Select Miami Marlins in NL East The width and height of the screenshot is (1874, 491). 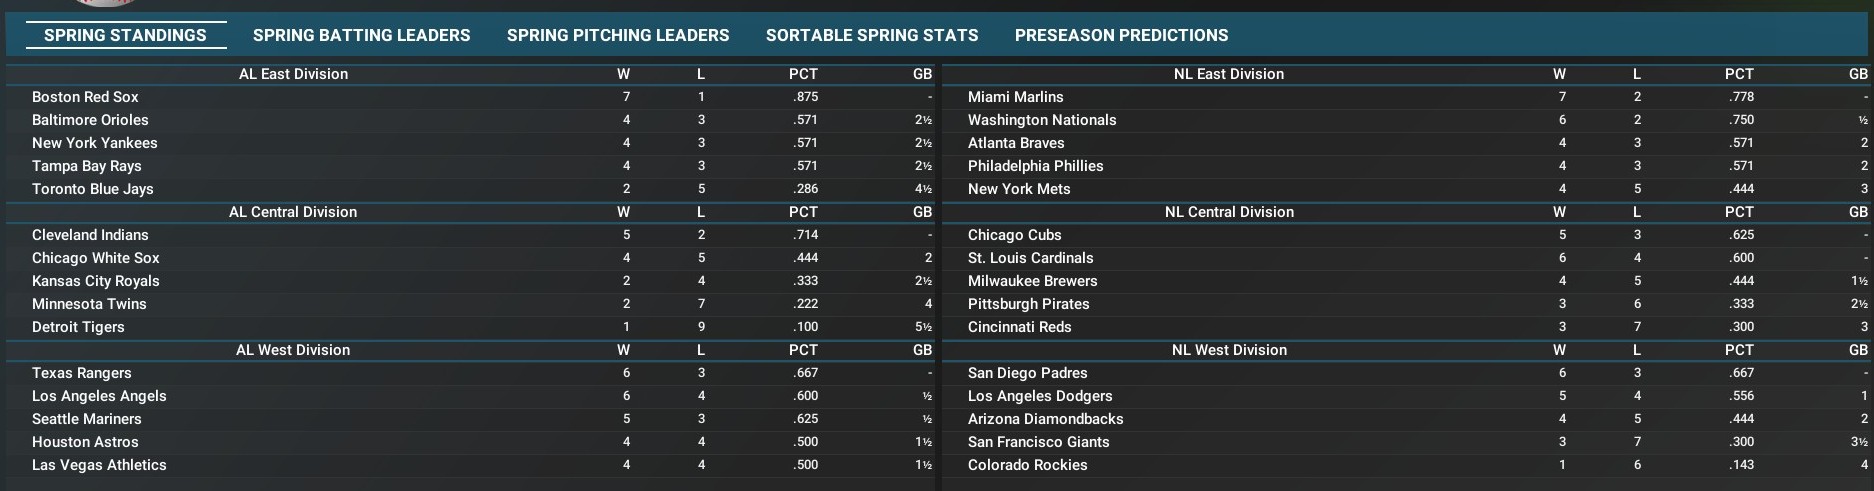point(1015,97)
